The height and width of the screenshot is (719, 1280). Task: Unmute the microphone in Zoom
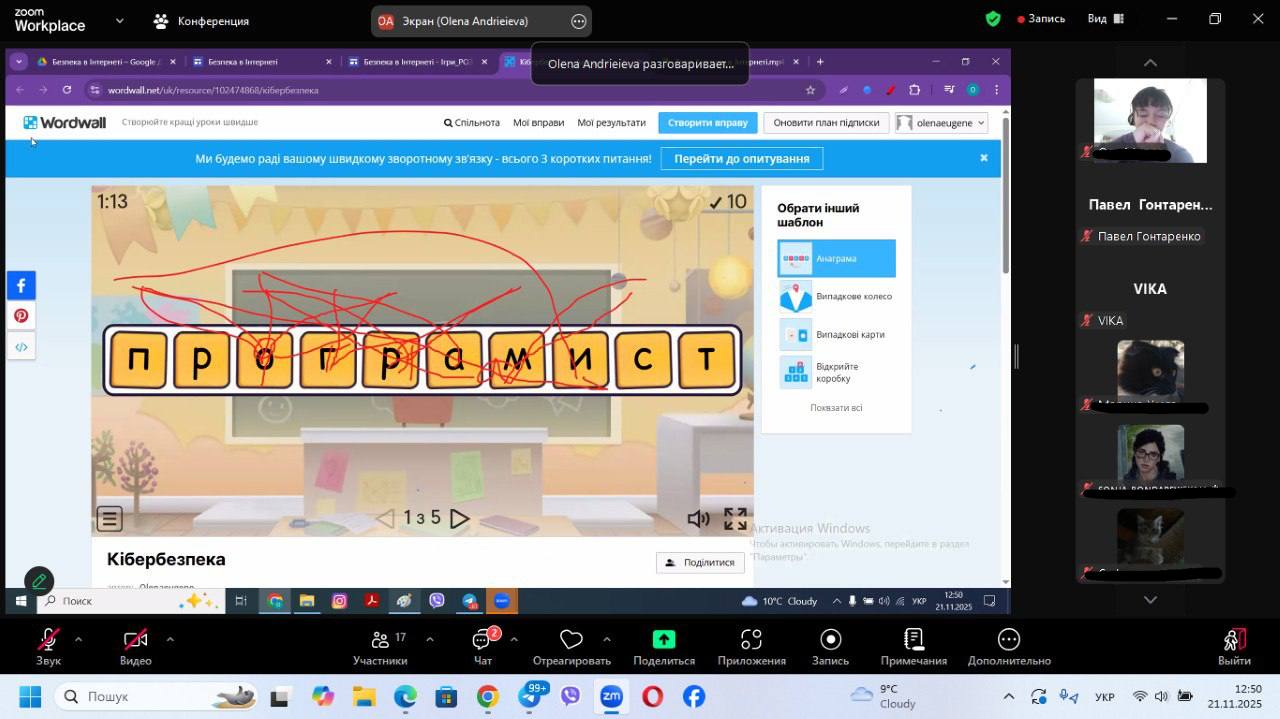tap(48, 640)
